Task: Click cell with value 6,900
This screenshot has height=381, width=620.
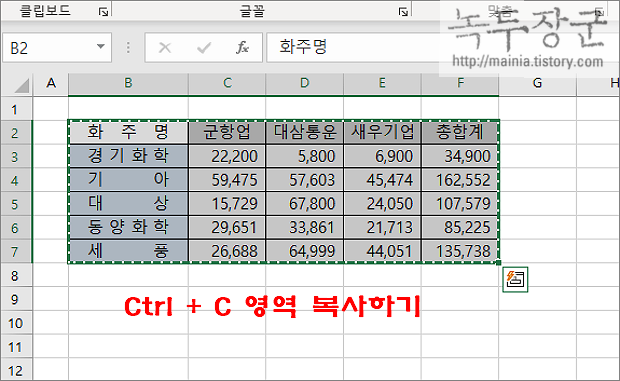Action: coord(382,156)
